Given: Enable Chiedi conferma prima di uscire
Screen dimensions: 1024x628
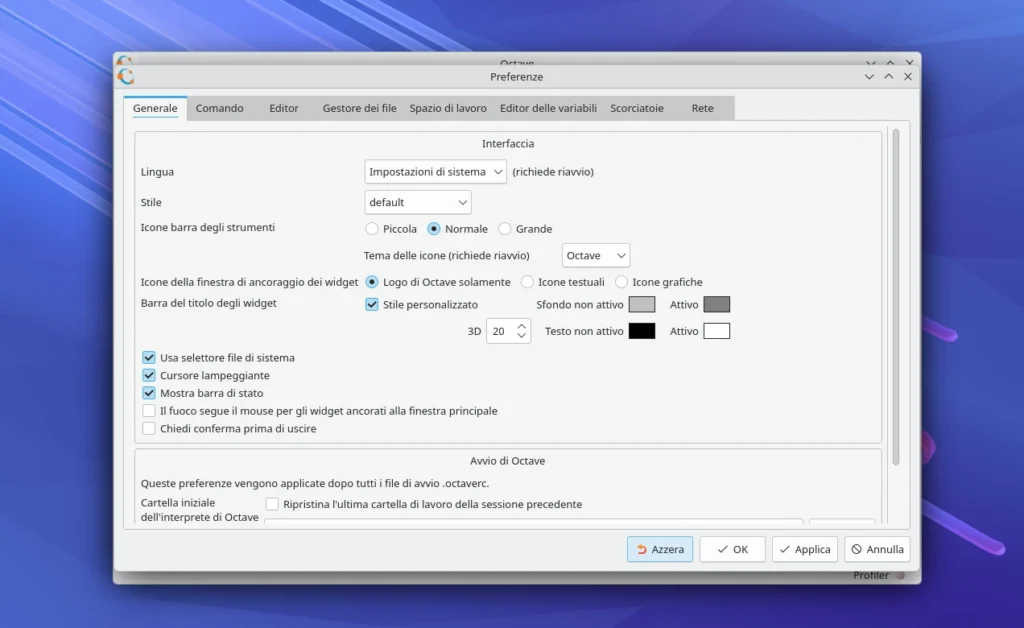Looking at the screenshot, I should tap(148, 428).
